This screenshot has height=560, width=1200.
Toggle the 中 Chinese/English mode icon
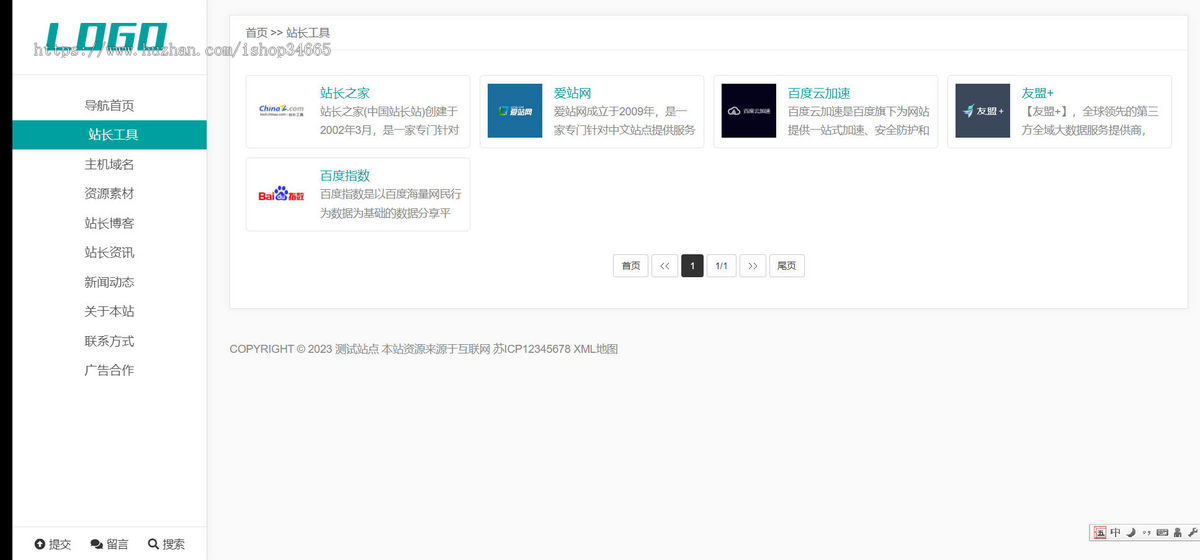click(1115, 532)
